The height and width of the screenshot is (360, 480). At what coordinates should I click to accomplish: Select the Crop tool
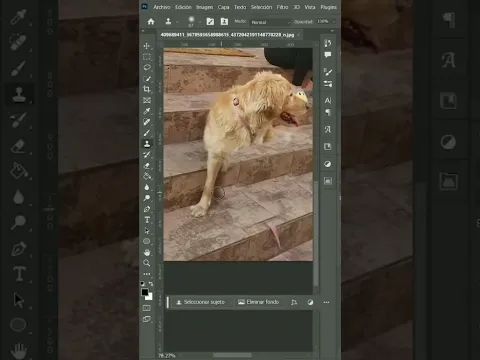pyautogui.click(x=147, y=89)
